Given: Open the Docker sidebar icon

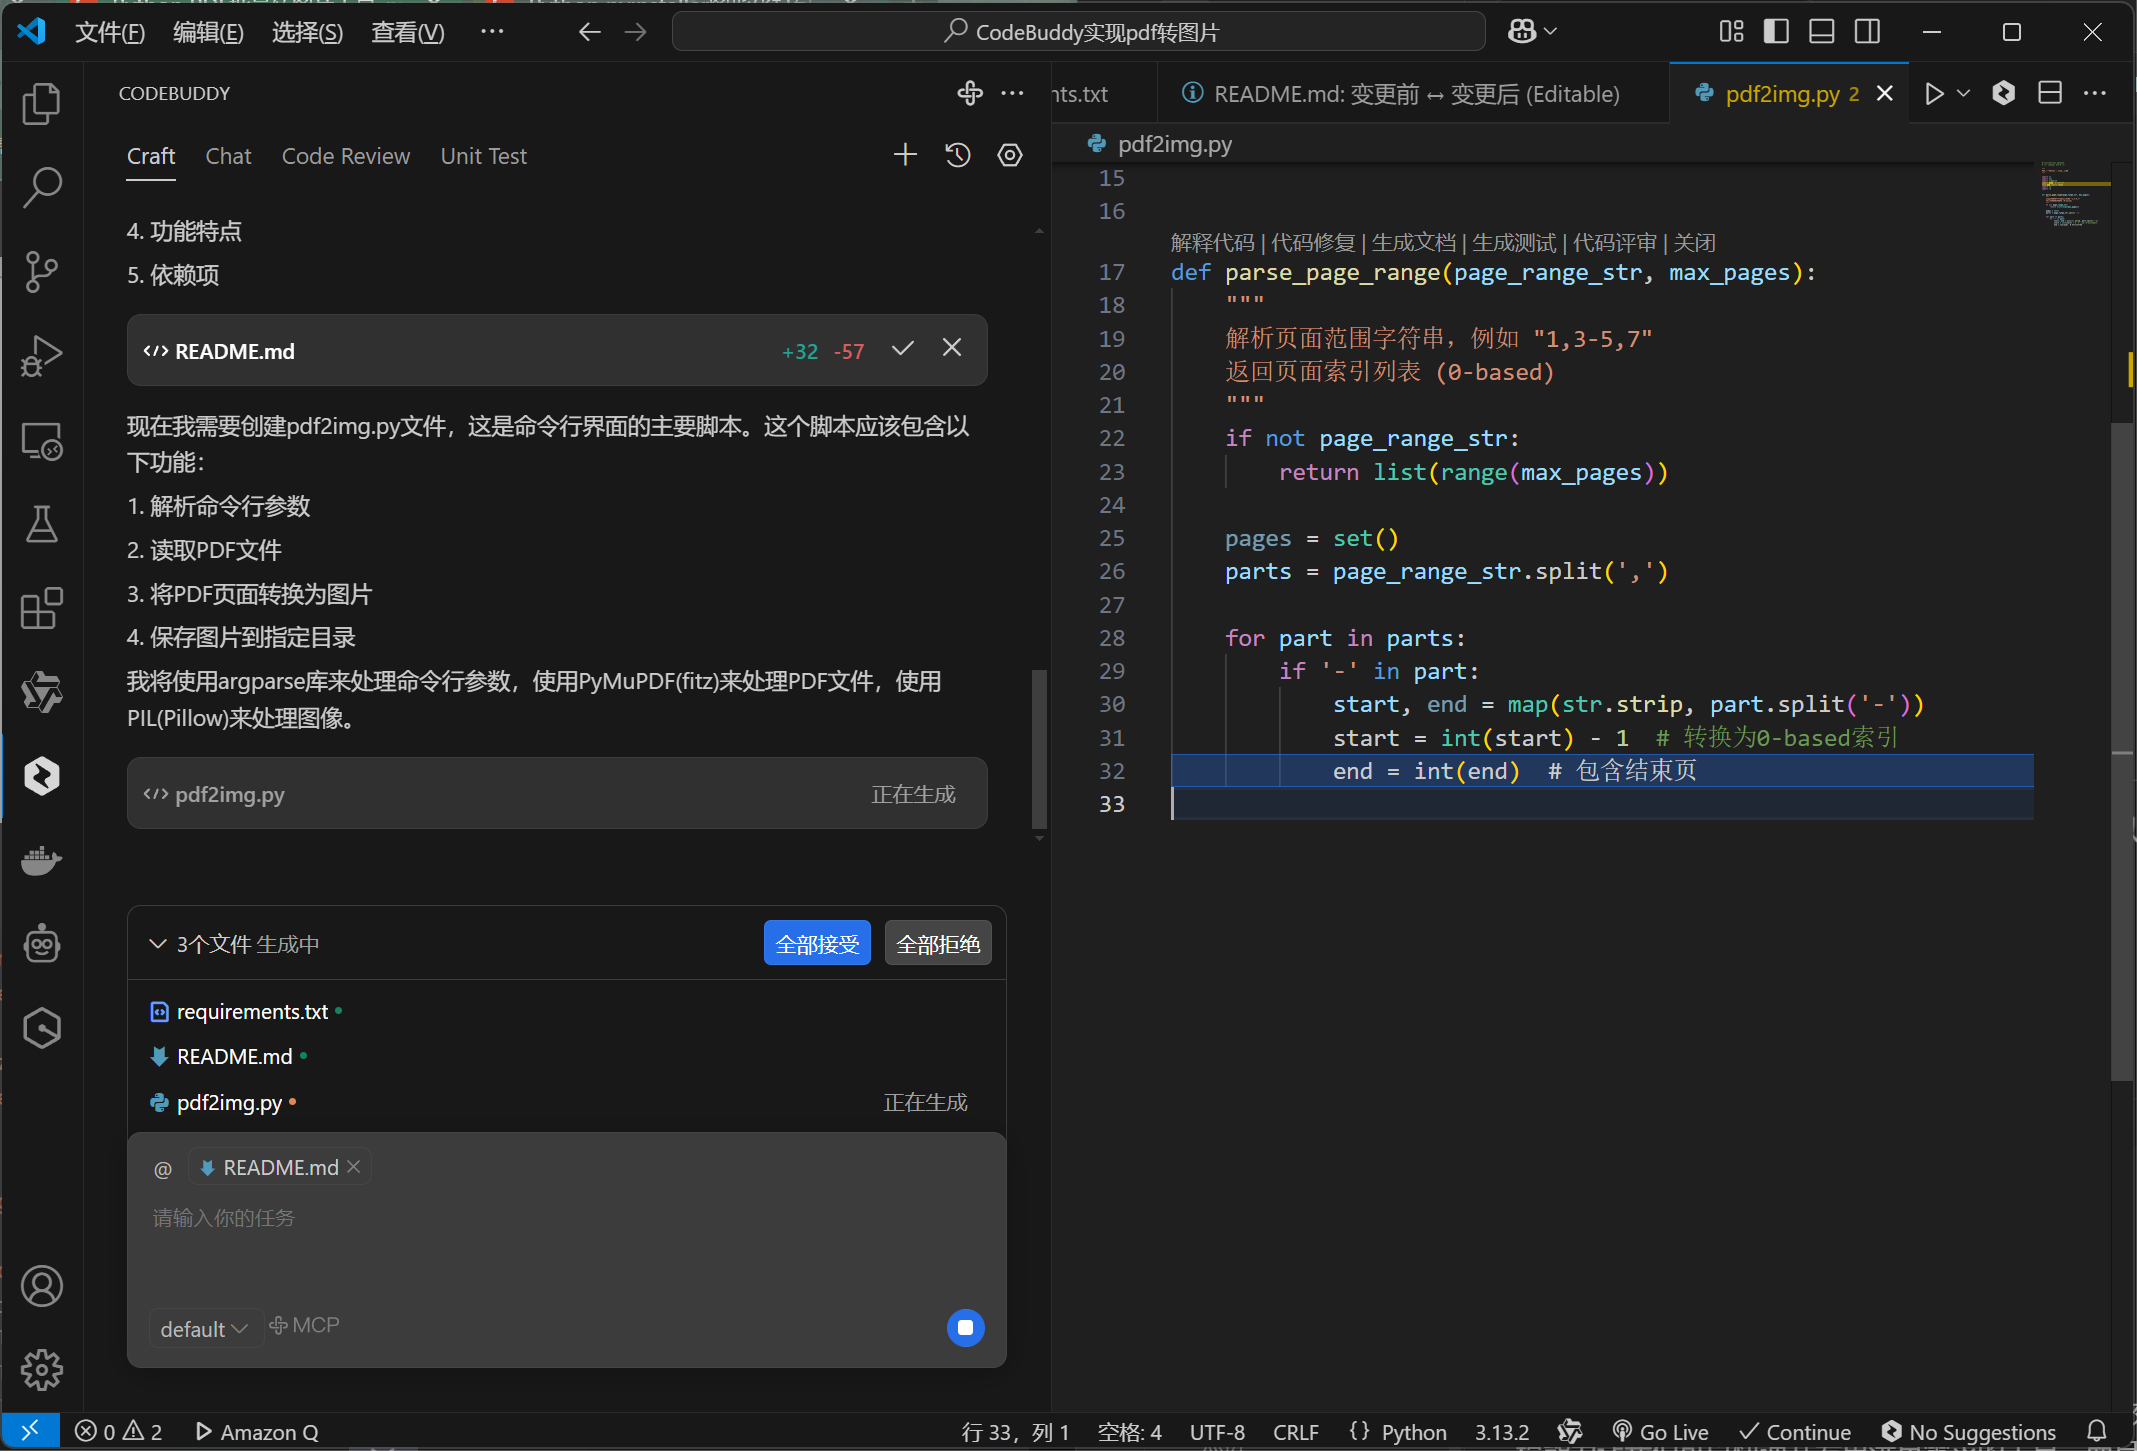Looking at the screenshot, I should [x=41, y=860].
